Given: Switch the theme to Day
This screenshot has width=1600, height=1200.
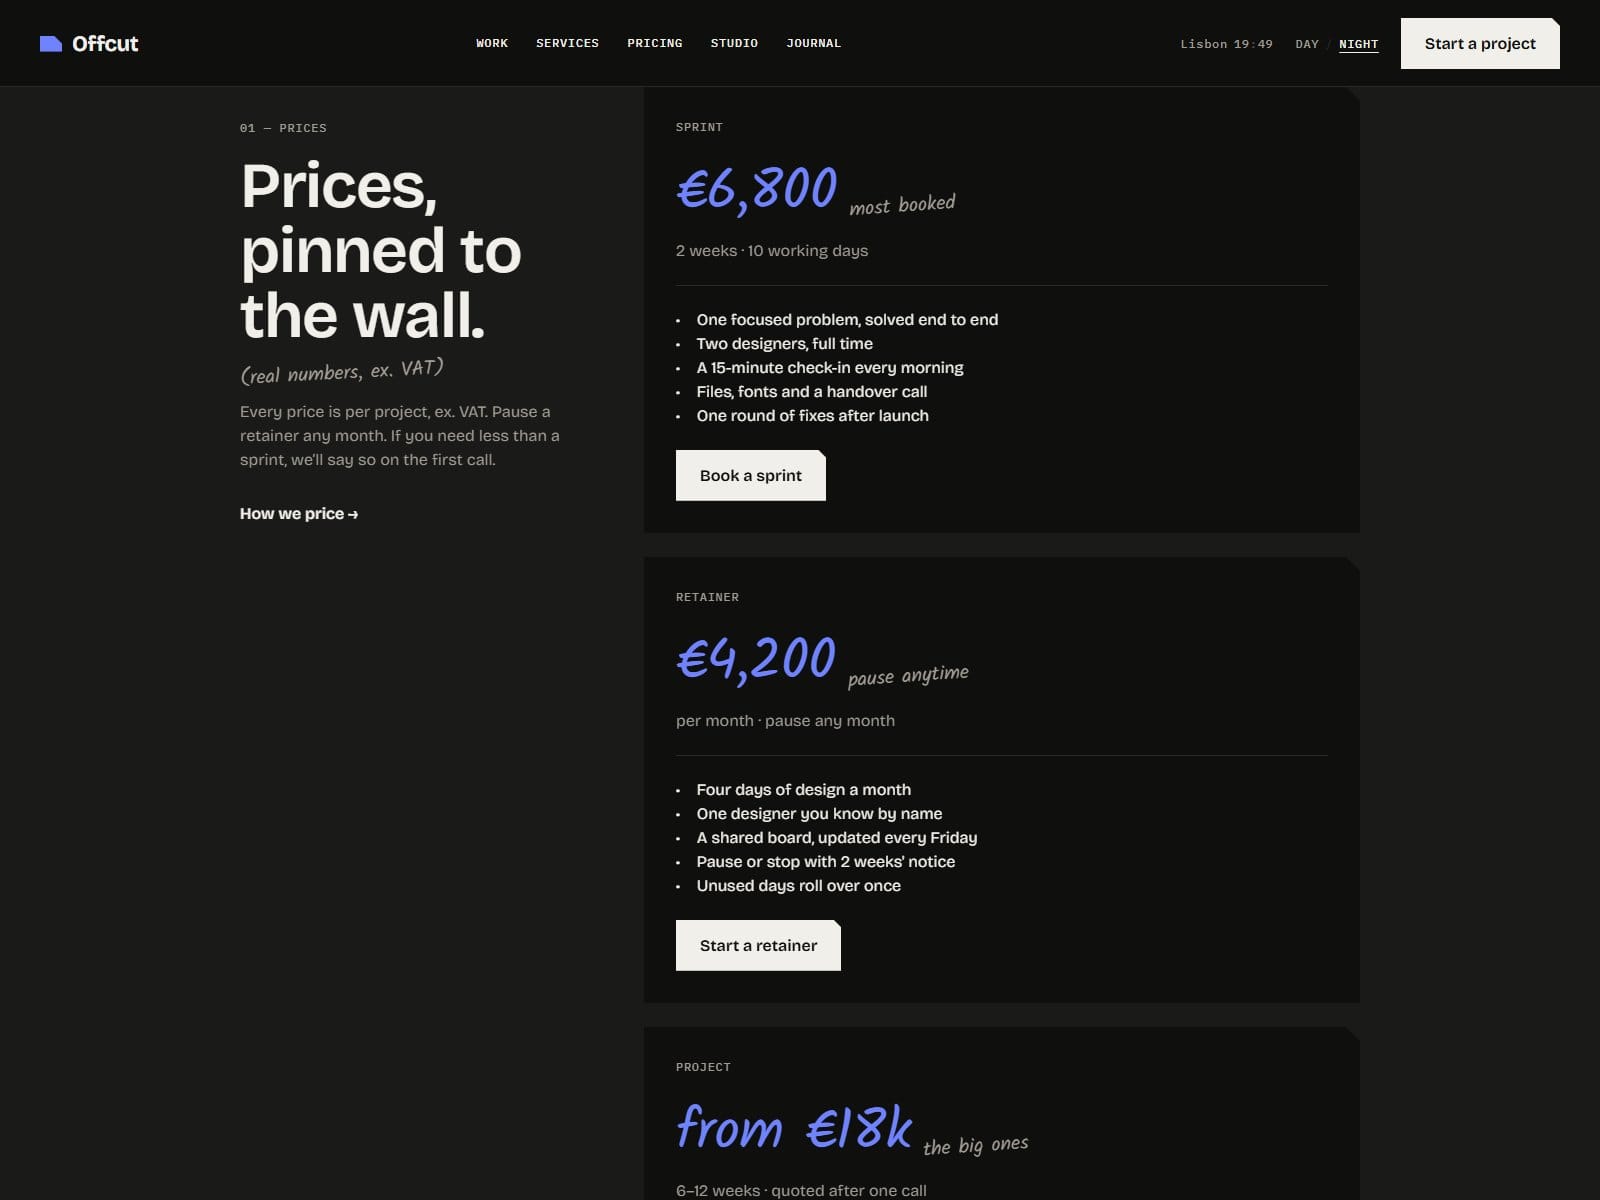Looking at the screenshot, I should pyautogui.click(x=1307, y=44).
